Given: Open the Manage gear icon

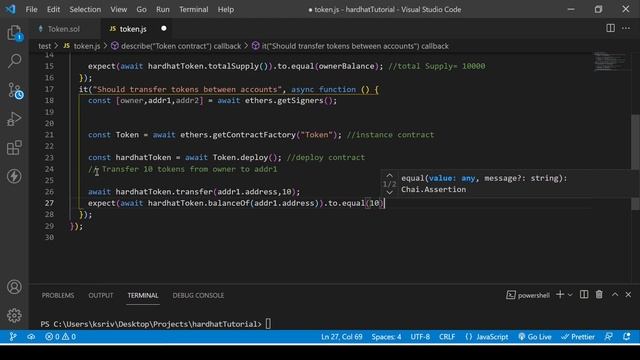Looking at the screenshot, I should [x=14, y=315].
